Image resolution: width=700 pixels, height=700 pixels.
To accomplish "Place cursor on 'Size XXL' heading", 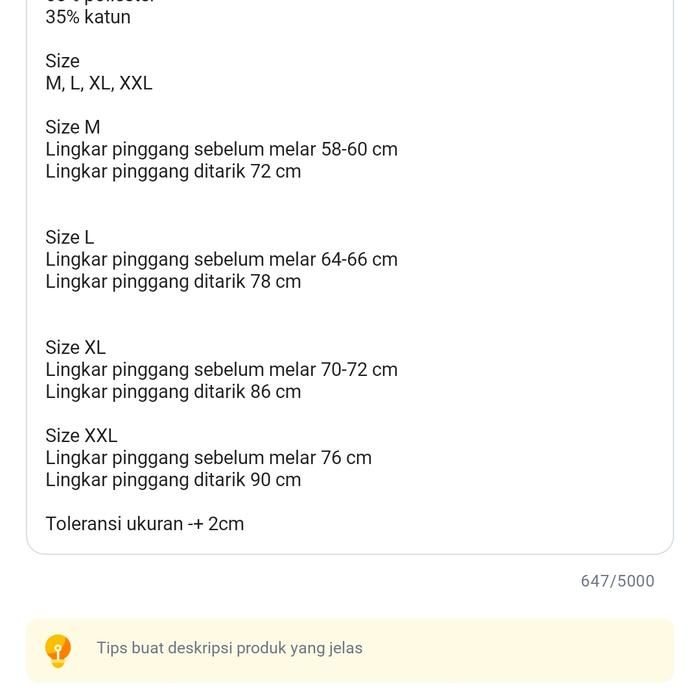I will [x=81, y=435].
